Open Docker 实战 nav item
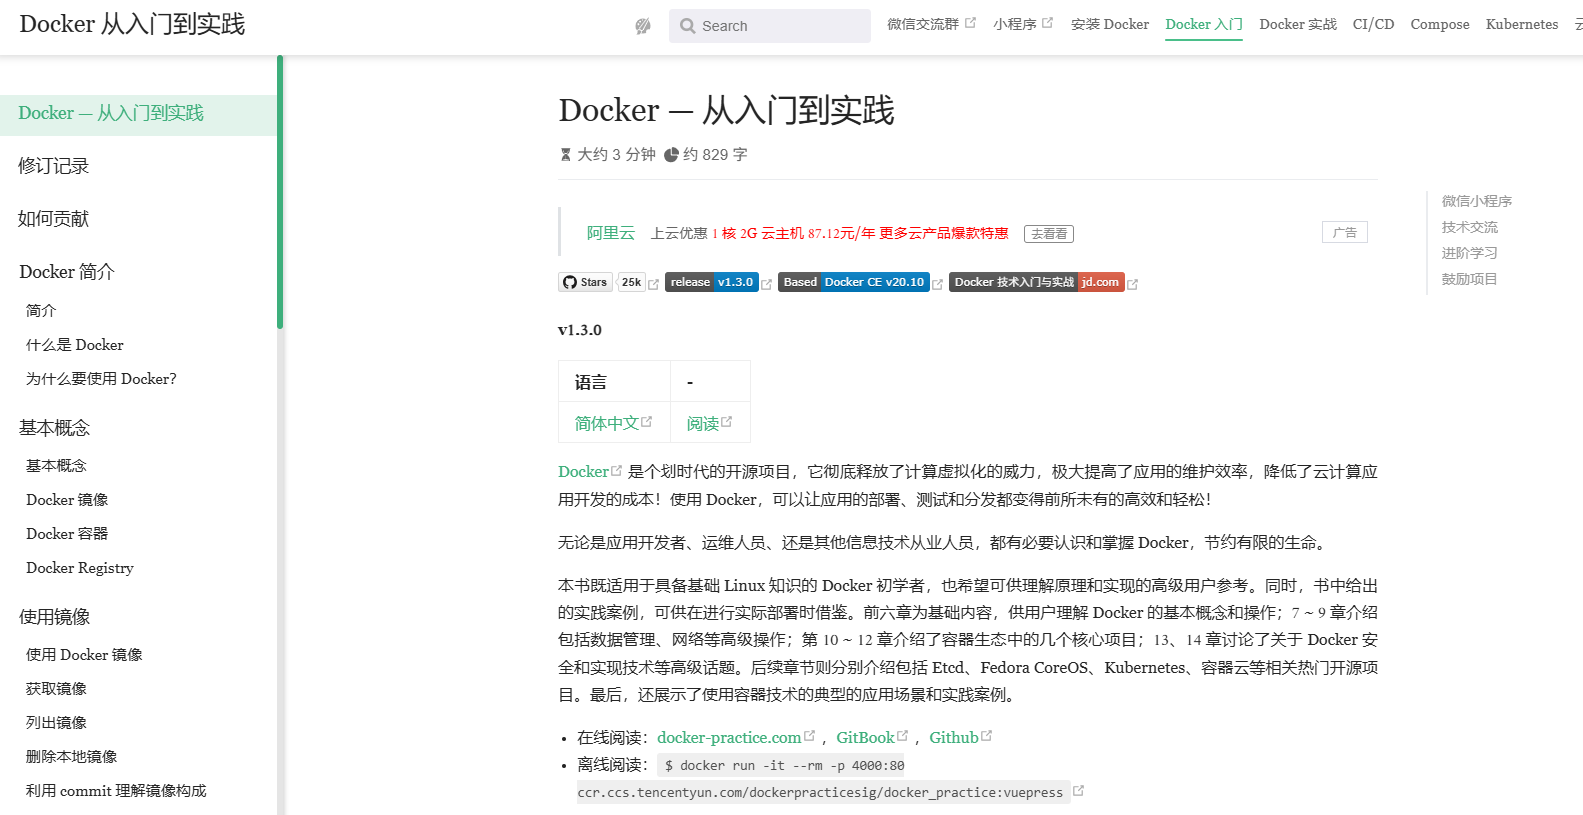The image size is (1583, 815). click(x=1298, y=24)
